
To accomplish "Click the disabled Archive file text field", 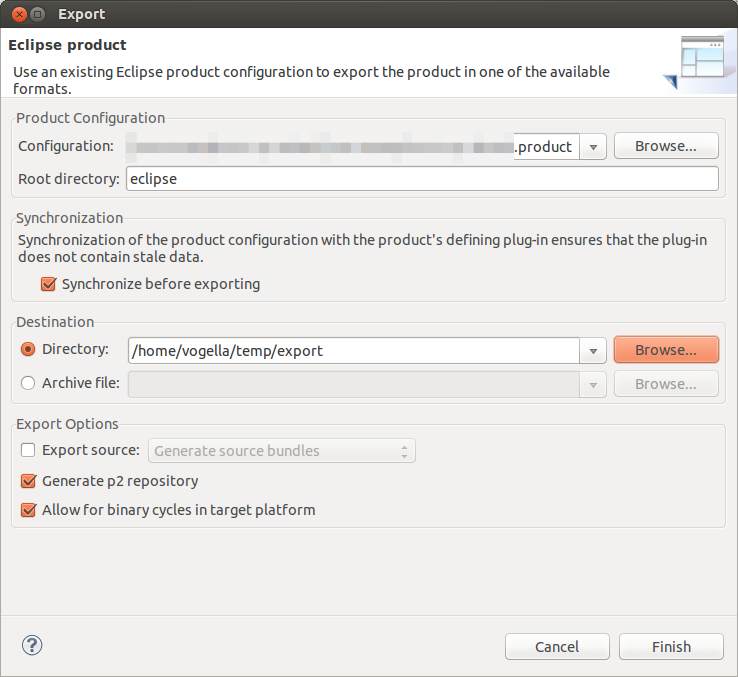I will (353, 385).
